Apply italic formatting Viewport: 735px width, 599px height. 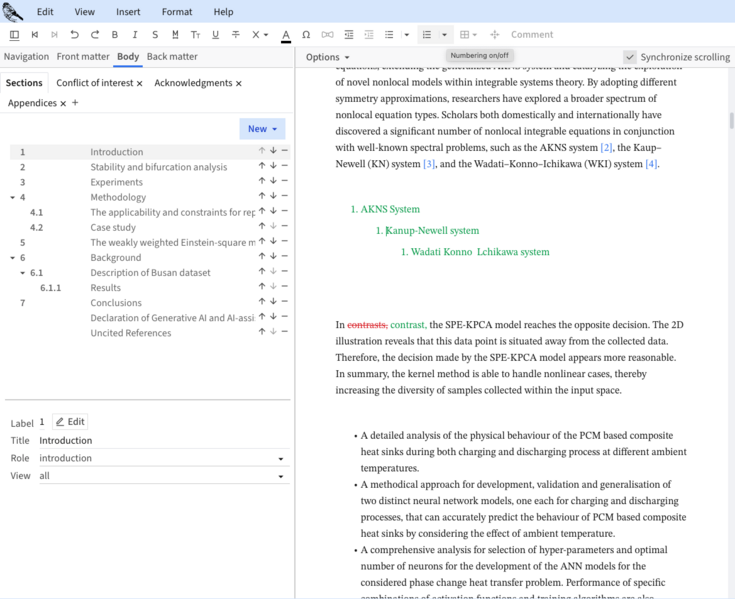point(135,35)
